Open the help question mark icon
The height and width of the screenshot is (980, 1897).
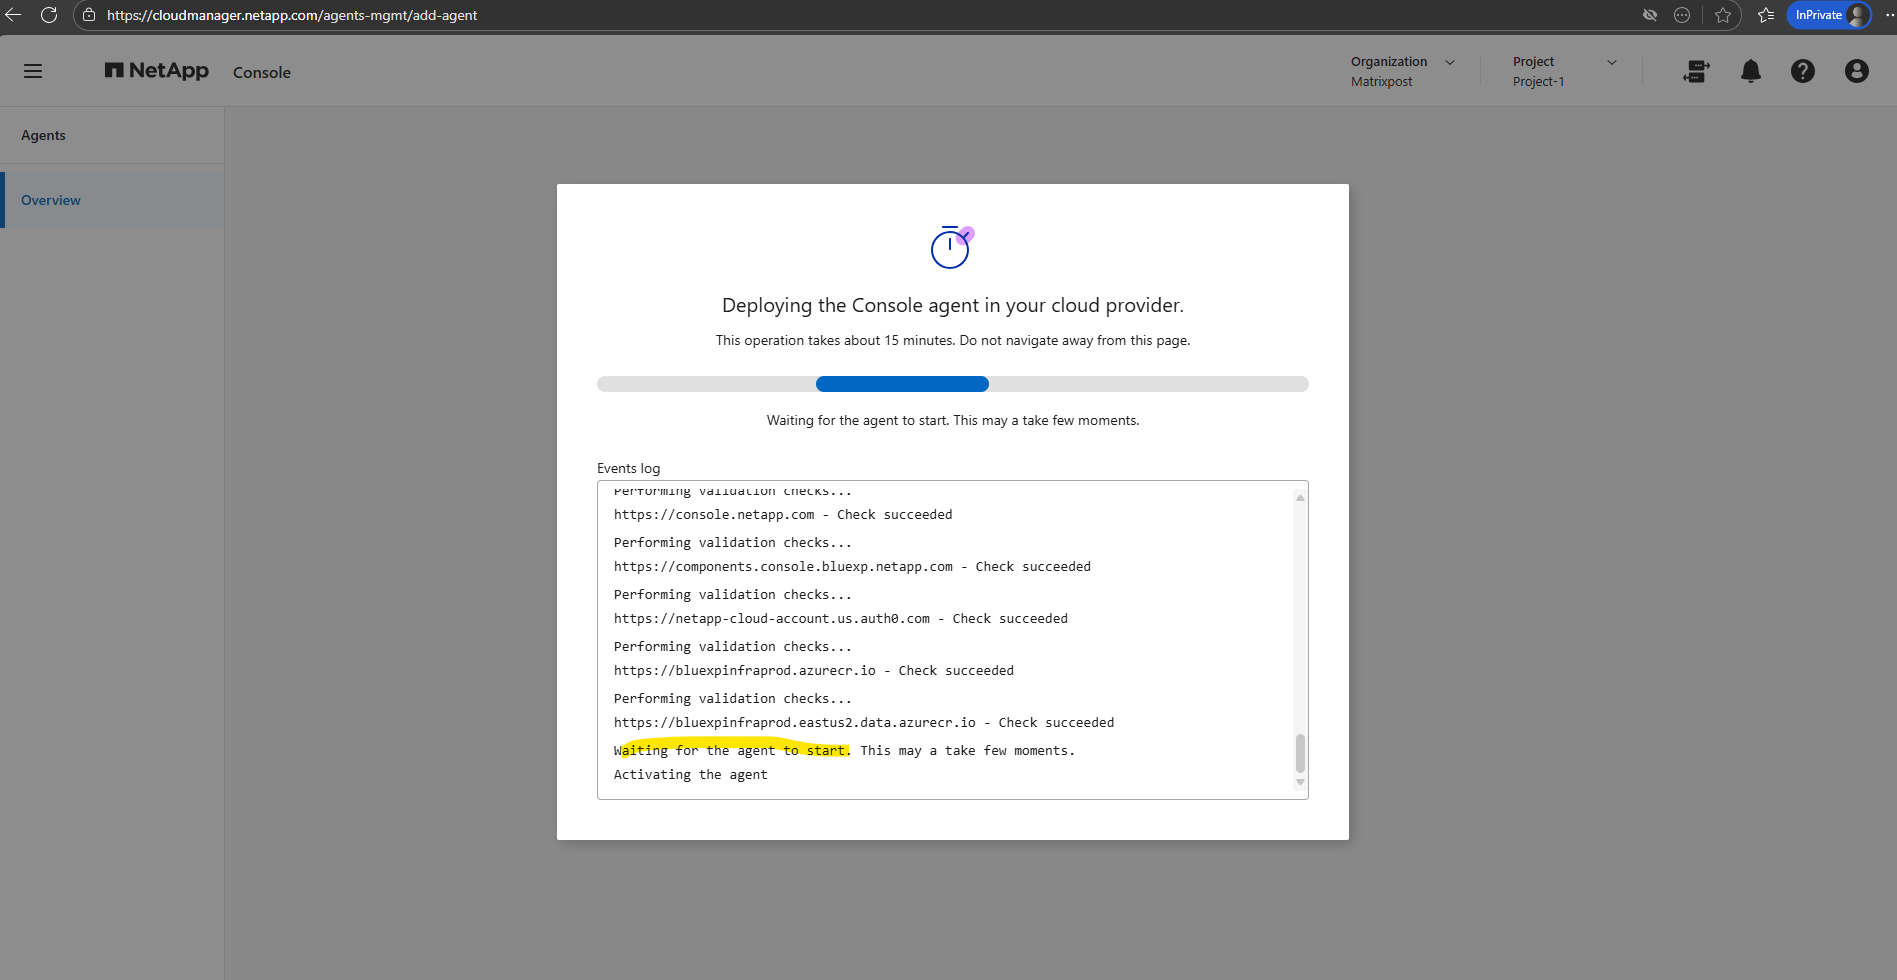(x=1803, y=71)
